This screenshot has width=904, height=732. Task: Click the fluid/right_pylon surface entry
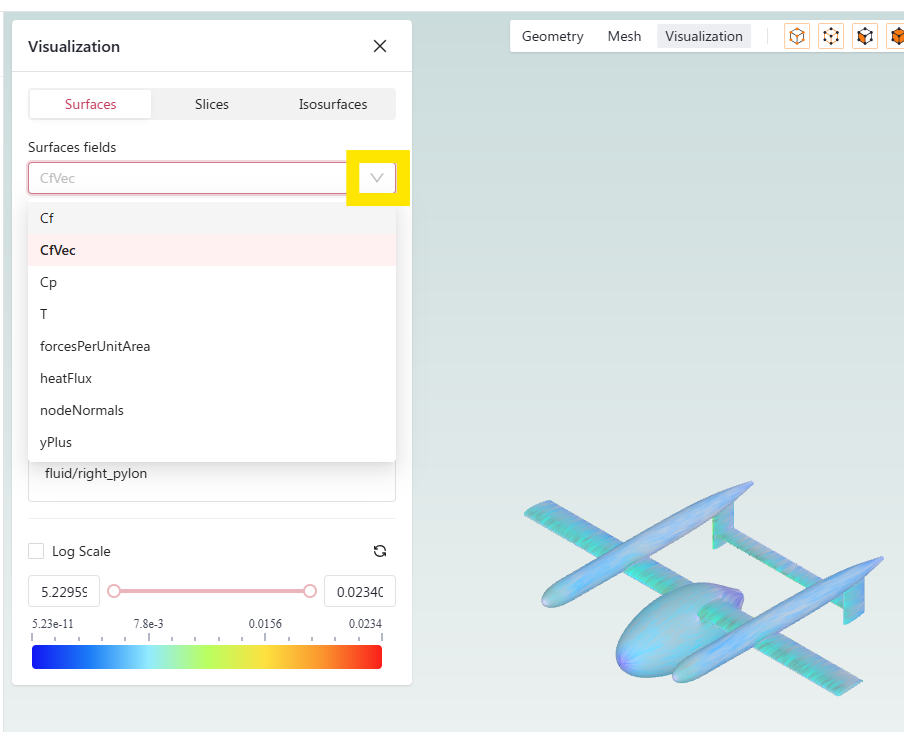[96, 474]
